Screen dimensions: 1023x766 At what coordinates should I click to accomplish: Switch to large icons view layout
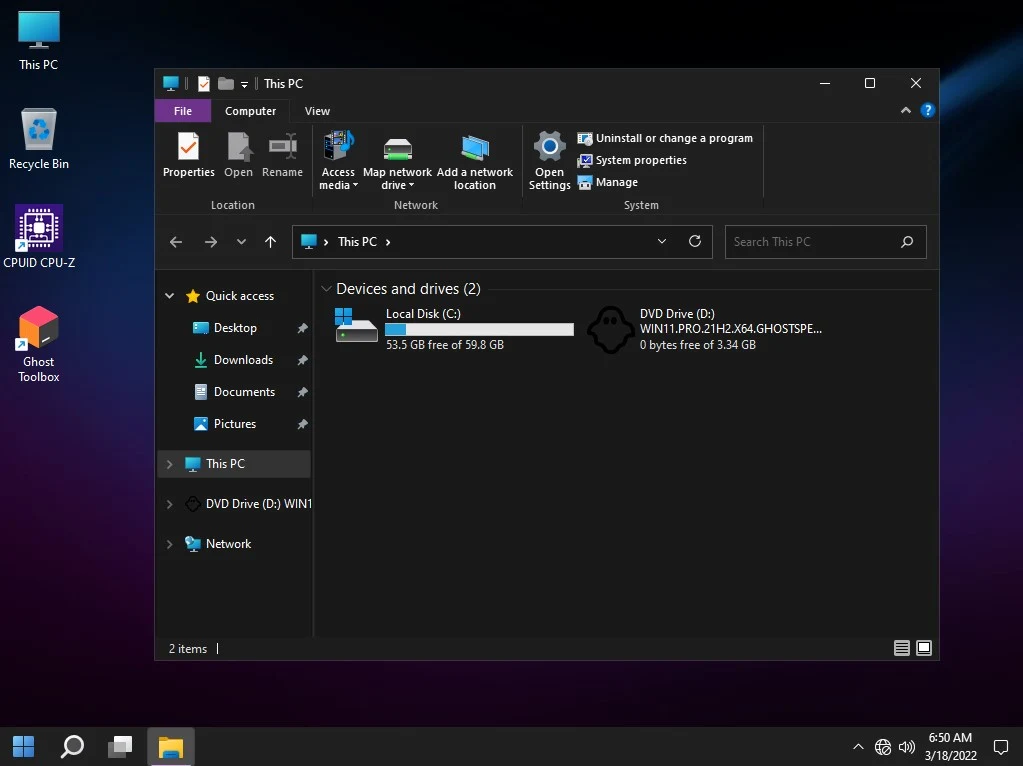[924, 648]
